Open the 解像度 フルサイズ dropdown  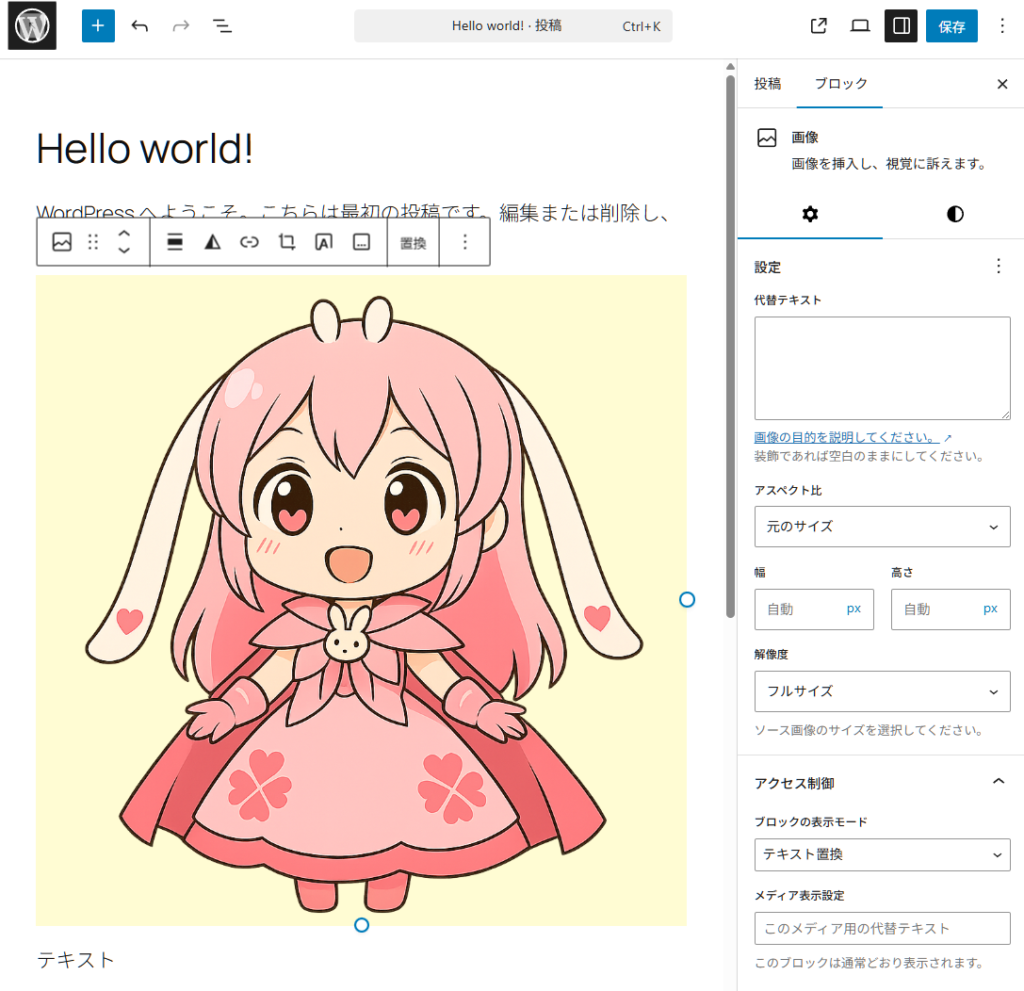click(x=882, y=691)
